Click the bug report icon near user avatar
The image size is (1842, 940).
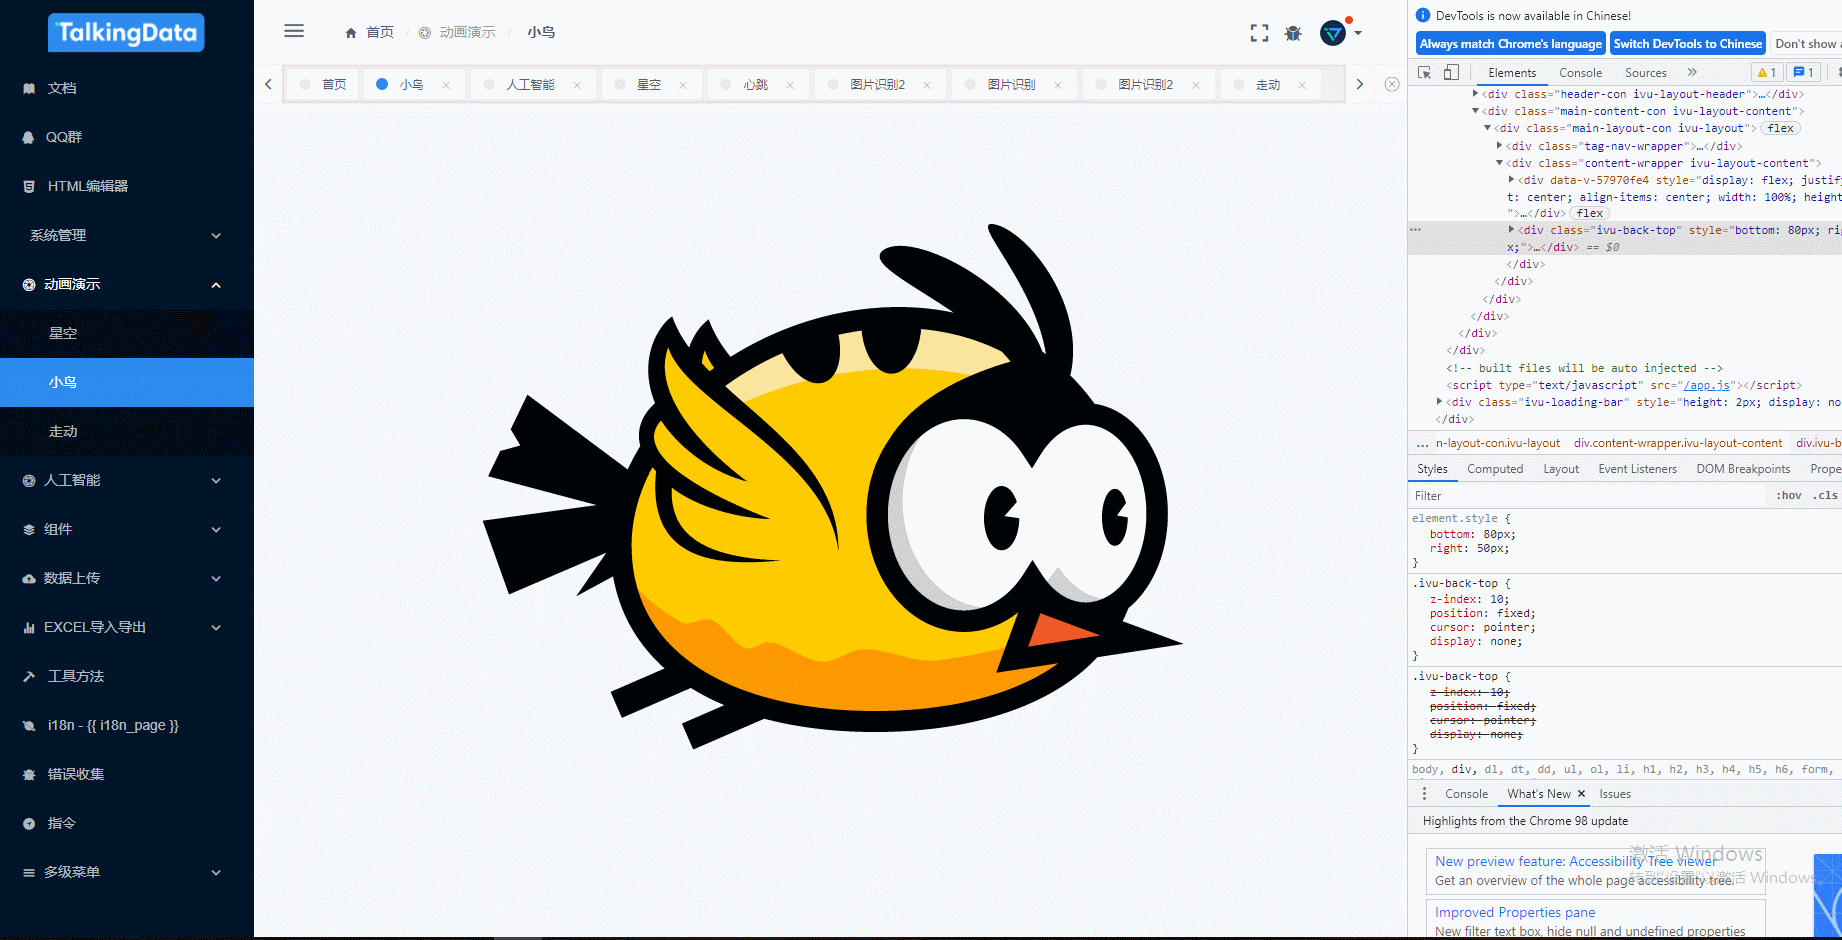click(1293, 32)
